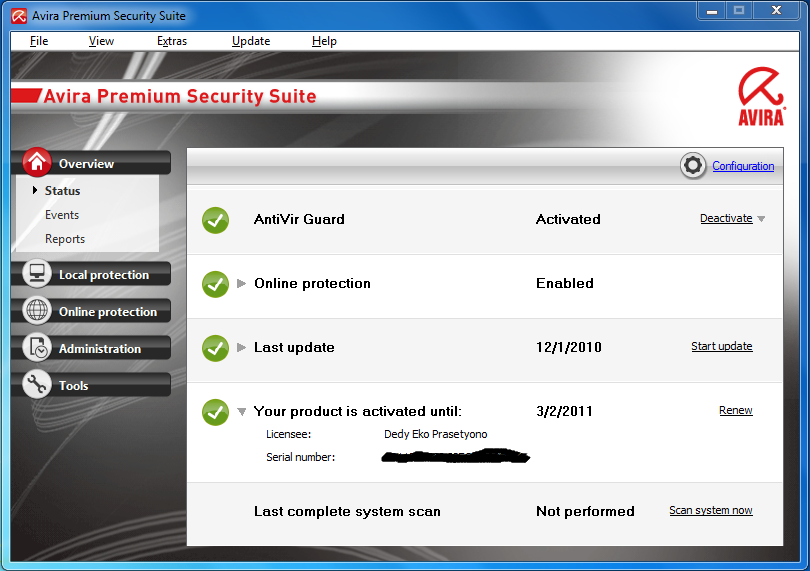Close the Avira window
Screen dimensions: 810x571
[776, 11]
